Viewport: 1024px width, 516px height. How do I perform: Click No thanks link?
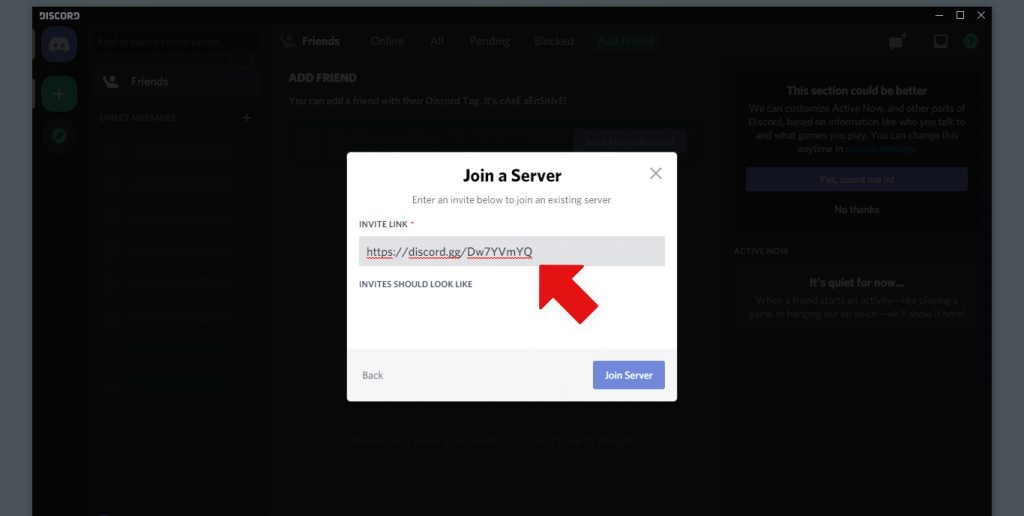857,210
